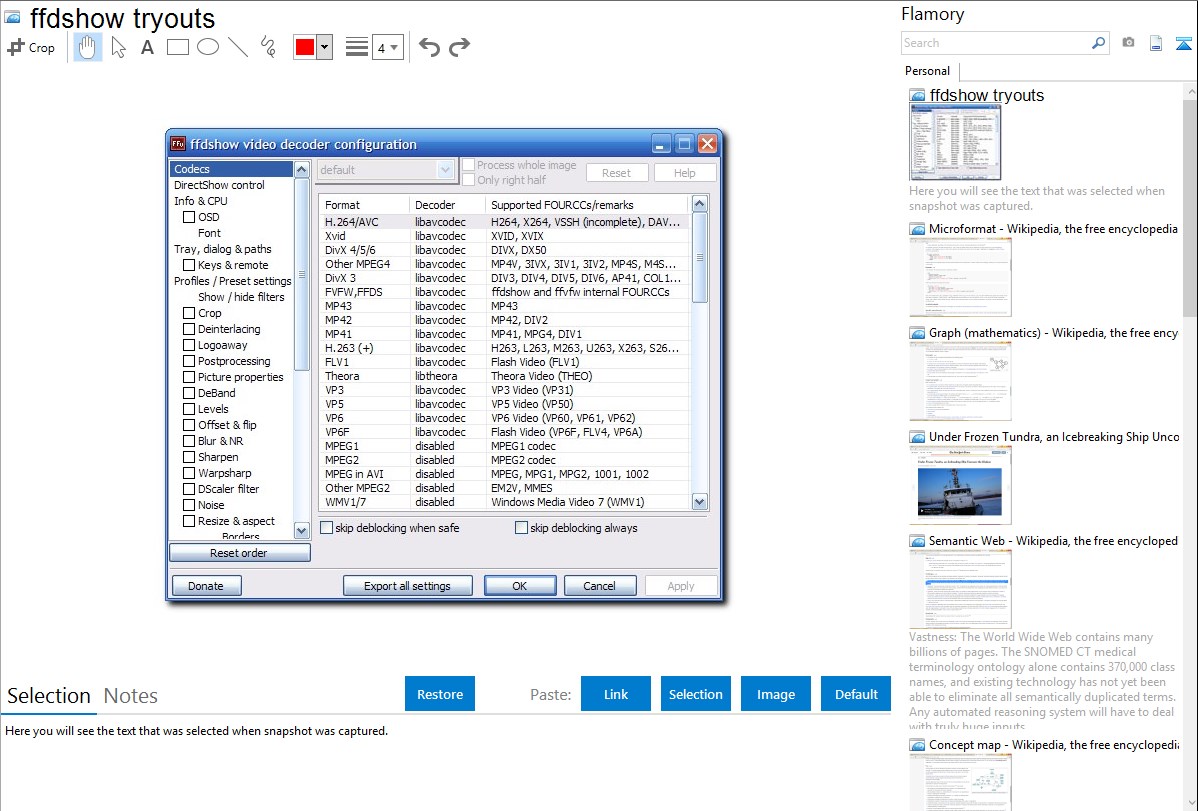This screenshot has height=811, width=1198.
Task: Paste as Image
Action: tap(775, 694)
